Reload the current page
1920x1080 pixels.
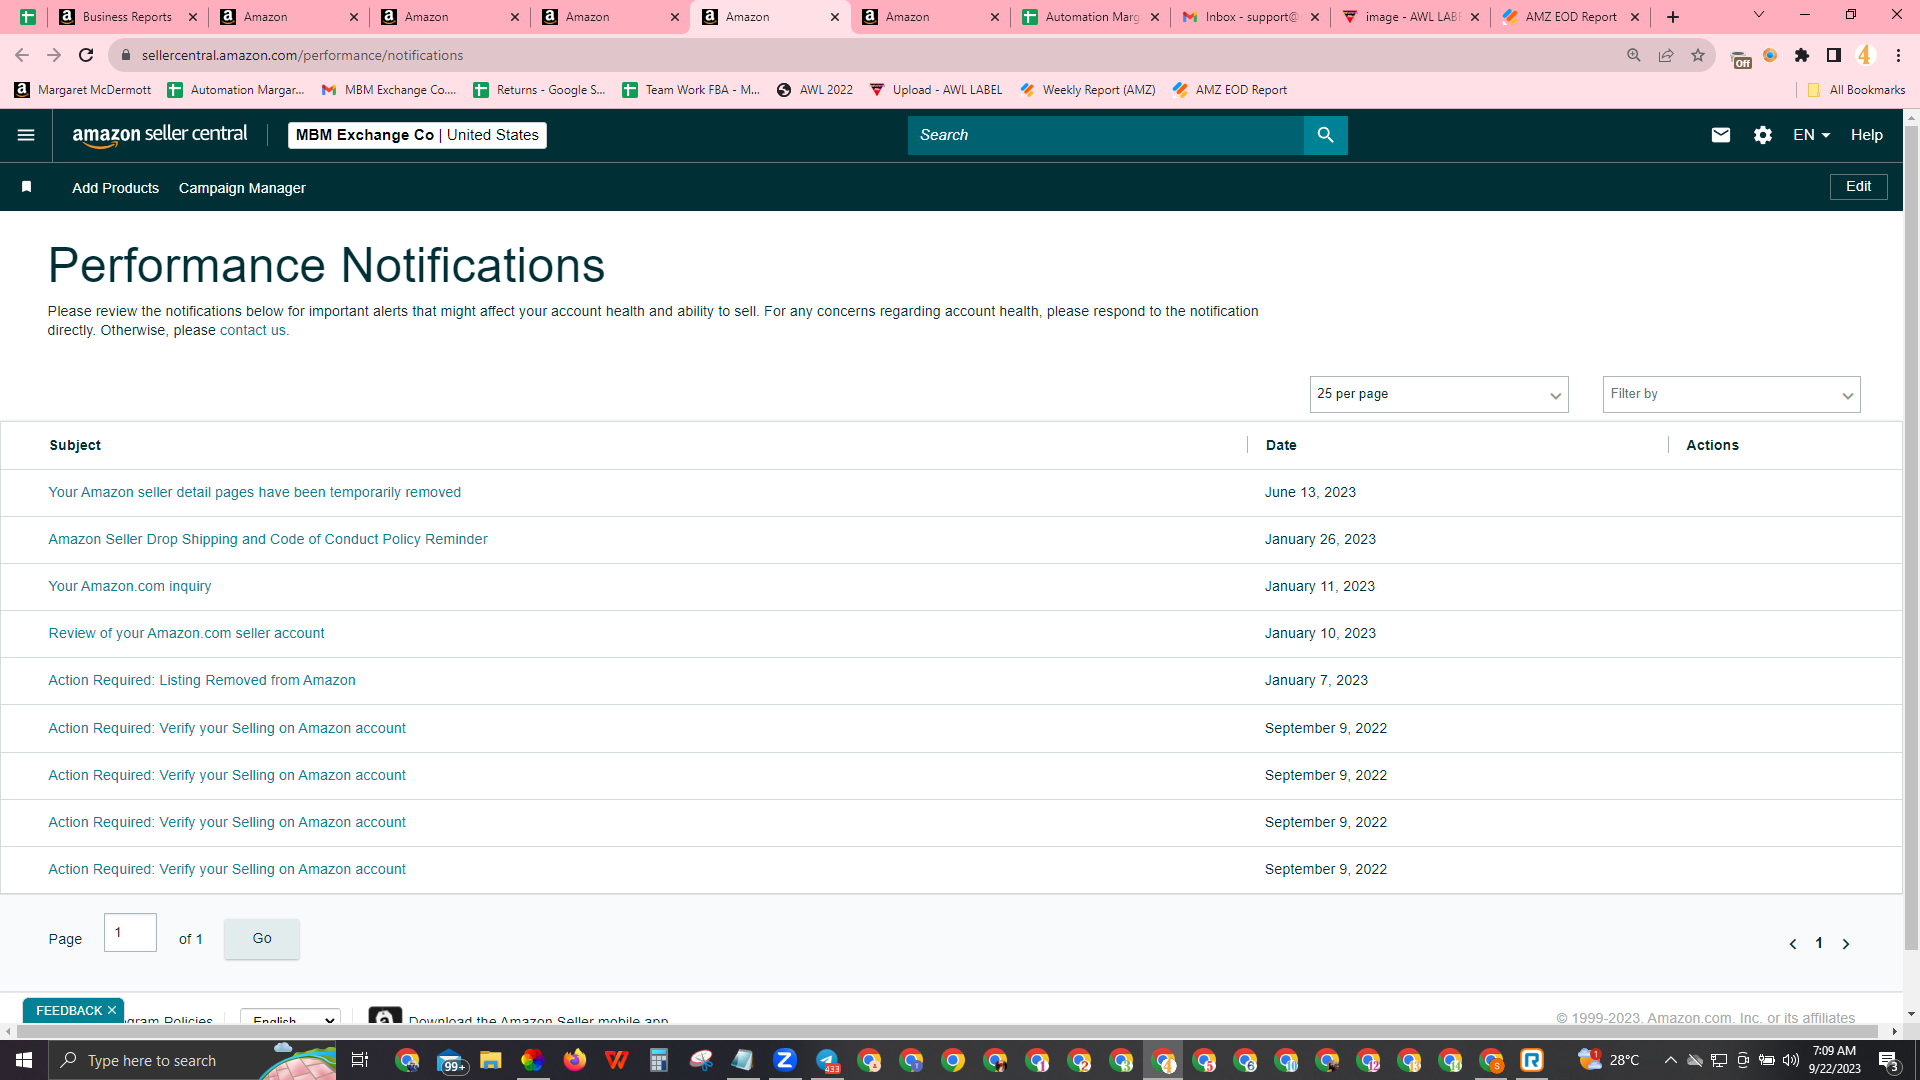[86, 55]
